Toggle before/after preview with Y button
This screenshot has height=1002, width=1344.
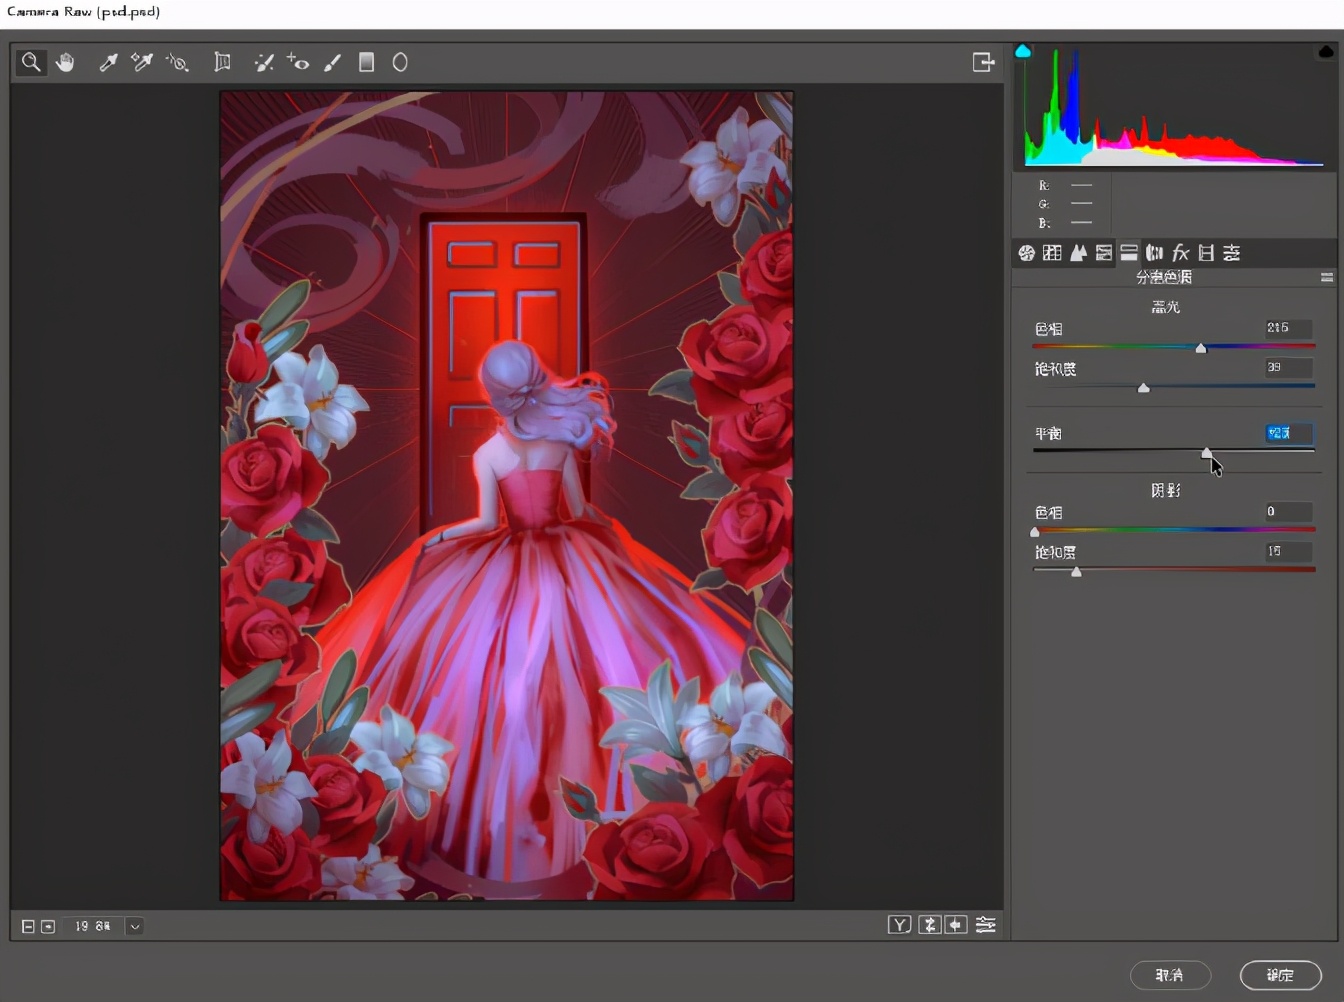click(x=899, y=925)
